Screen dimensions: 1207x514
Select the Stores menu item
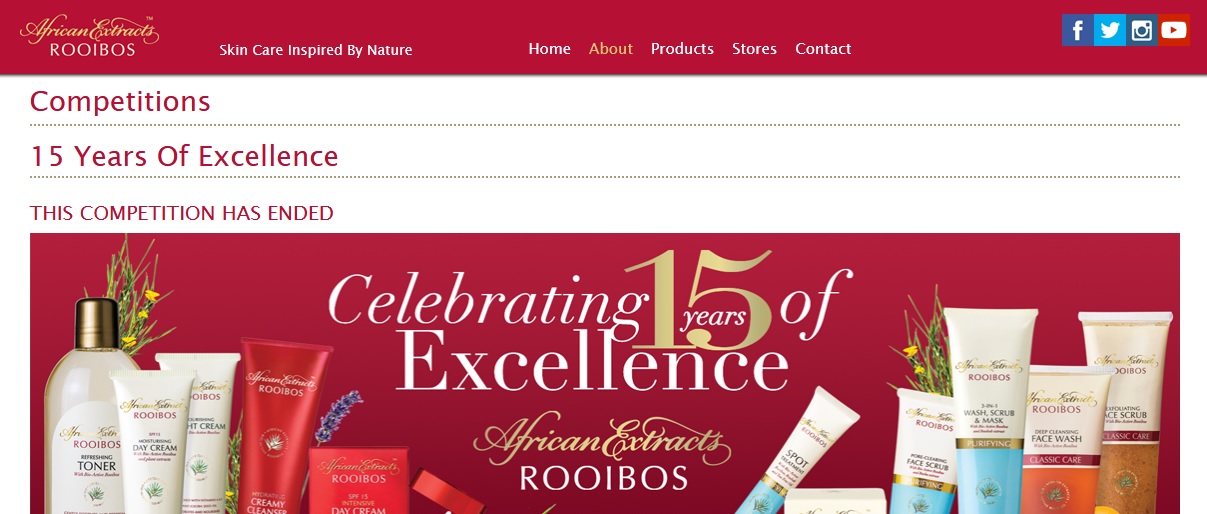tap(754, 48)
